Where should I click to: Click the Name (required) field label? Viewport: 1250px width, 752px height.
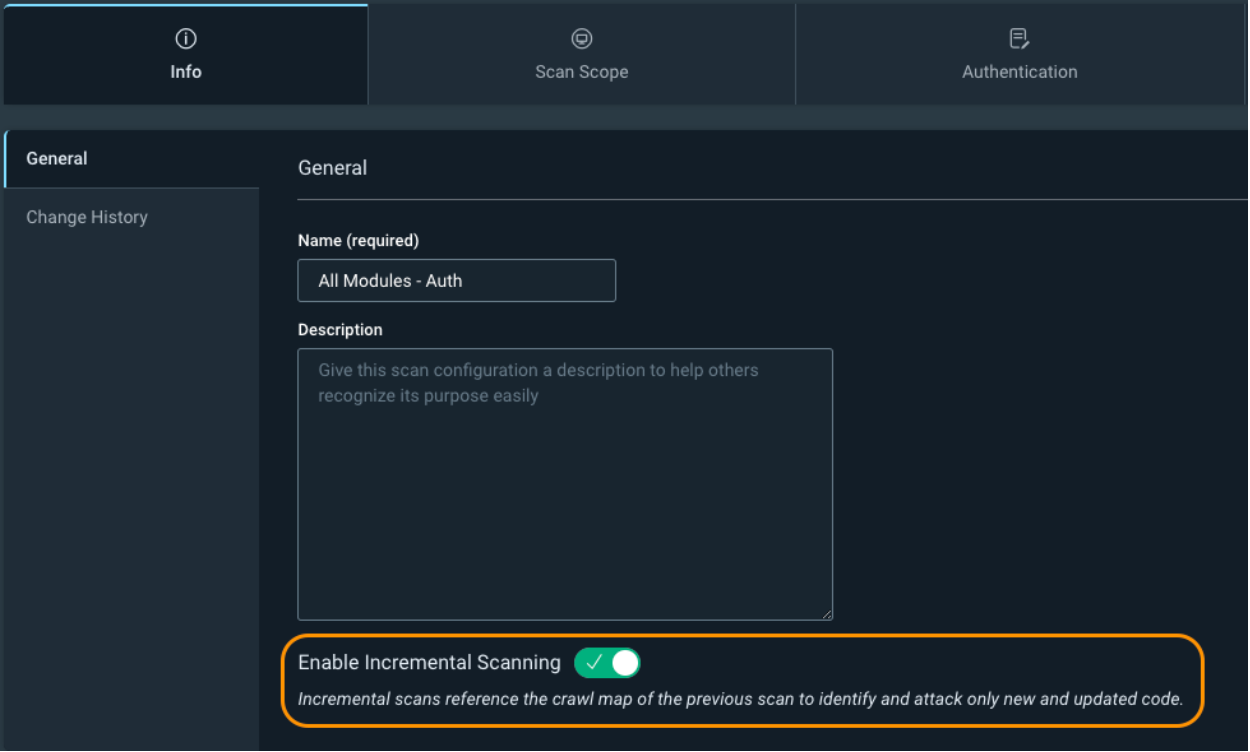[358, 241]
